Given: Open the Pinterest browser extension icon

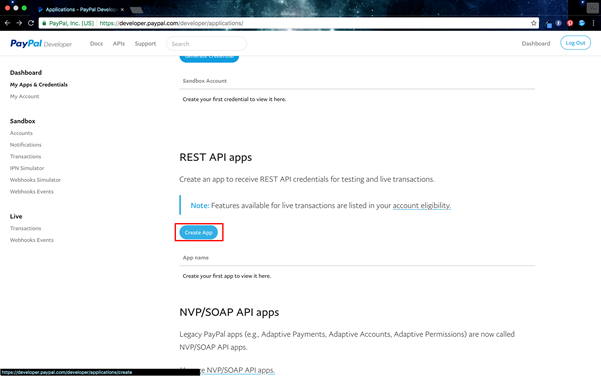Looking at the screenshot, I should point(570,23).
